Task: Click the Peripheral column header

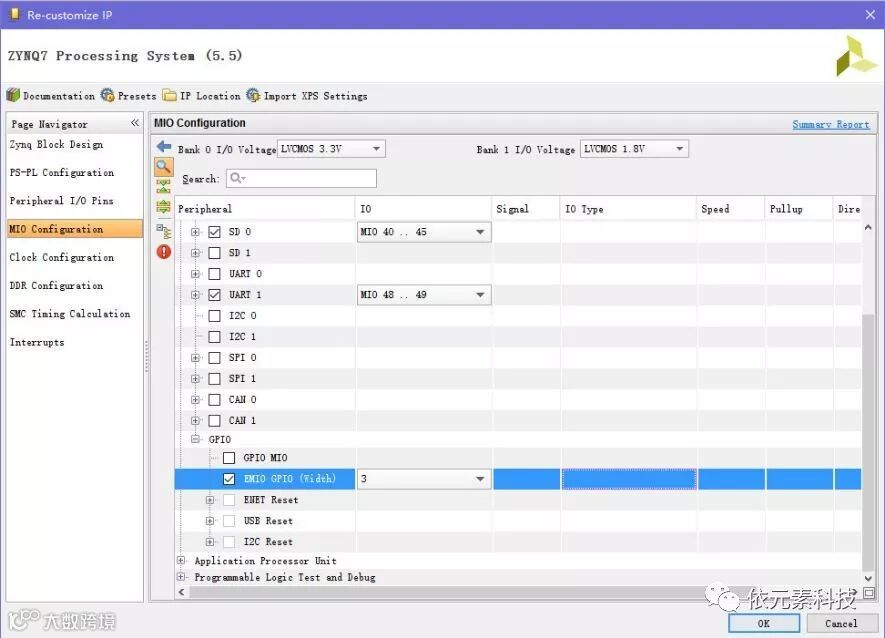Action: click(265, 209)
